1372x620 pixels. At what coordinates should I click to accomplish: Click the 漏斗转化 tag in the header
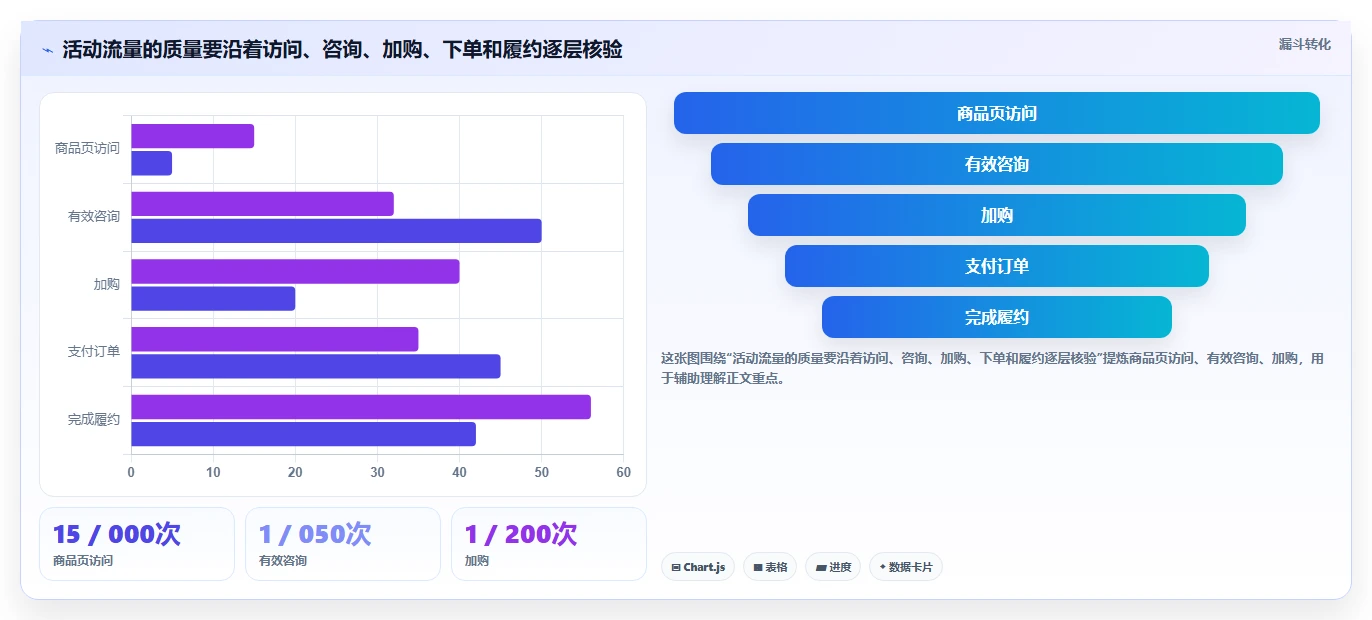(x=1304, y=44)
